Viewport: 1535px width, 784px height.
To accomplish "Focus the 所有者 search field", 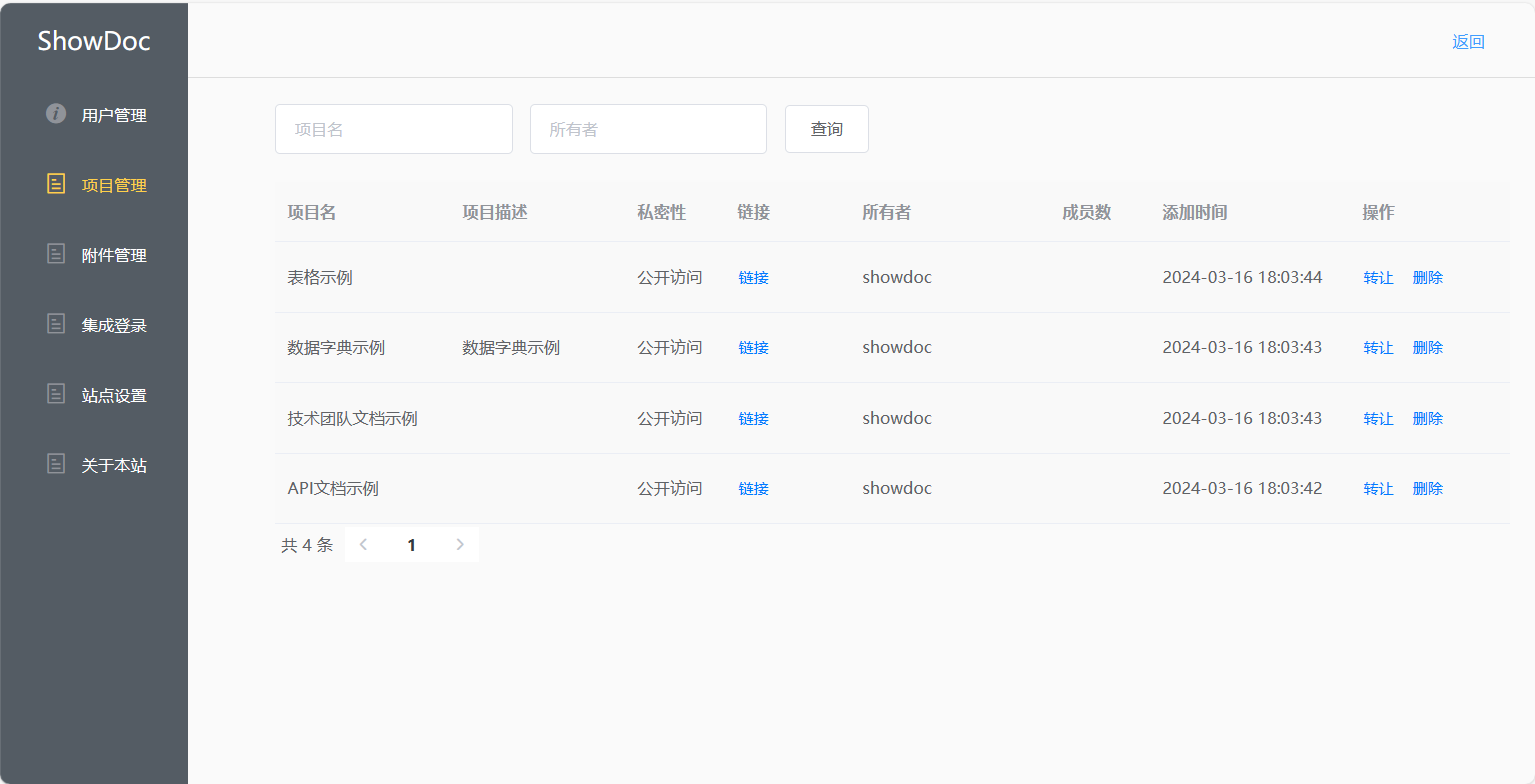I will tap(648, 129).
